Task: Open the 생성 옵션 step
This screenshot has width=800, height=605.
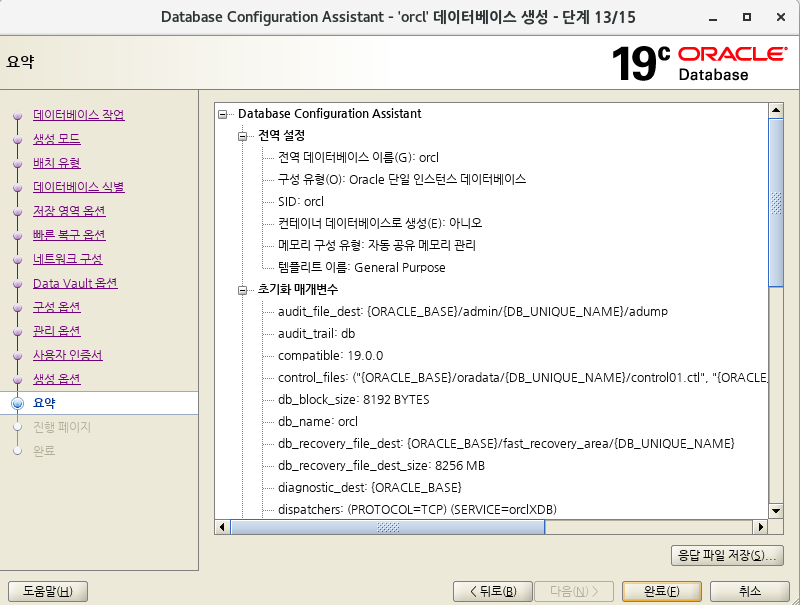Action: 57,379
